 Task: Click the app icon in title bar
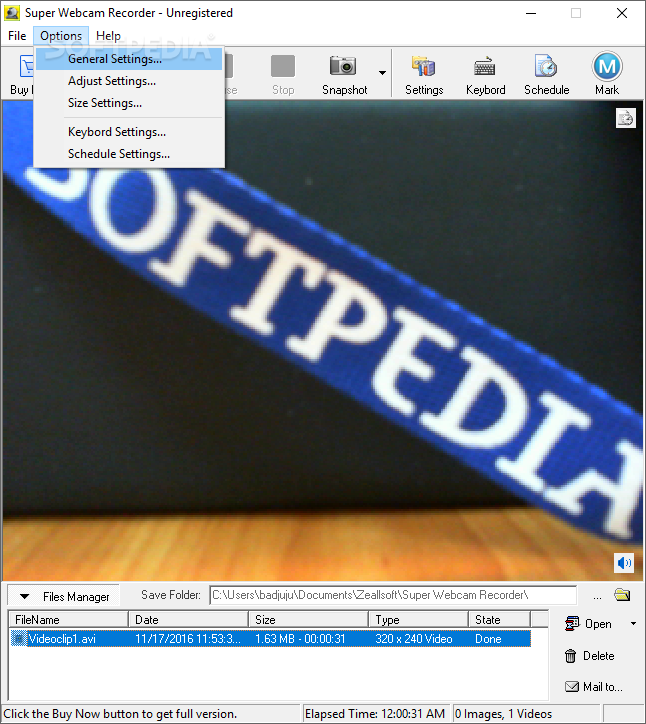12,13
